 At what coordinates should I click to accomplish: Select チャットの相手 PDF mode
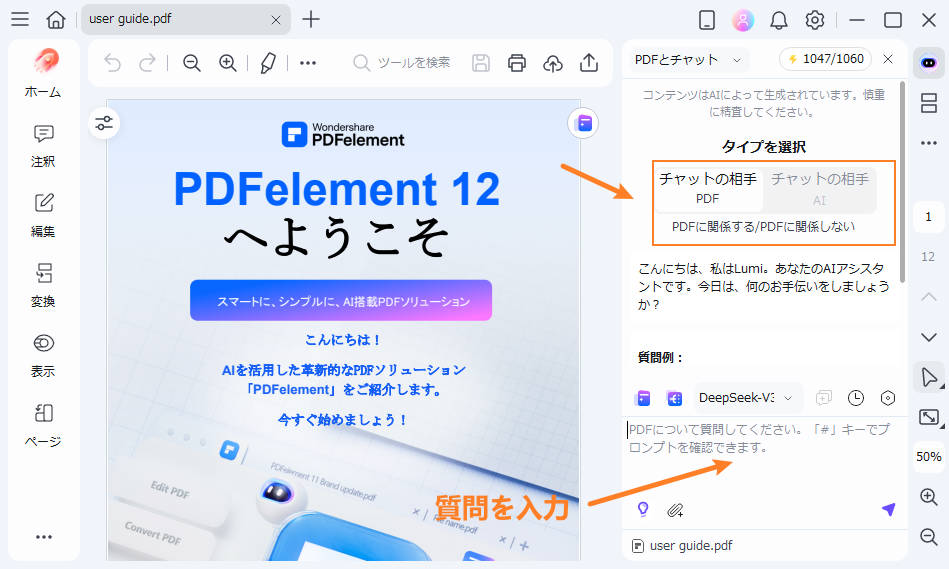click(x=708, y=188)
